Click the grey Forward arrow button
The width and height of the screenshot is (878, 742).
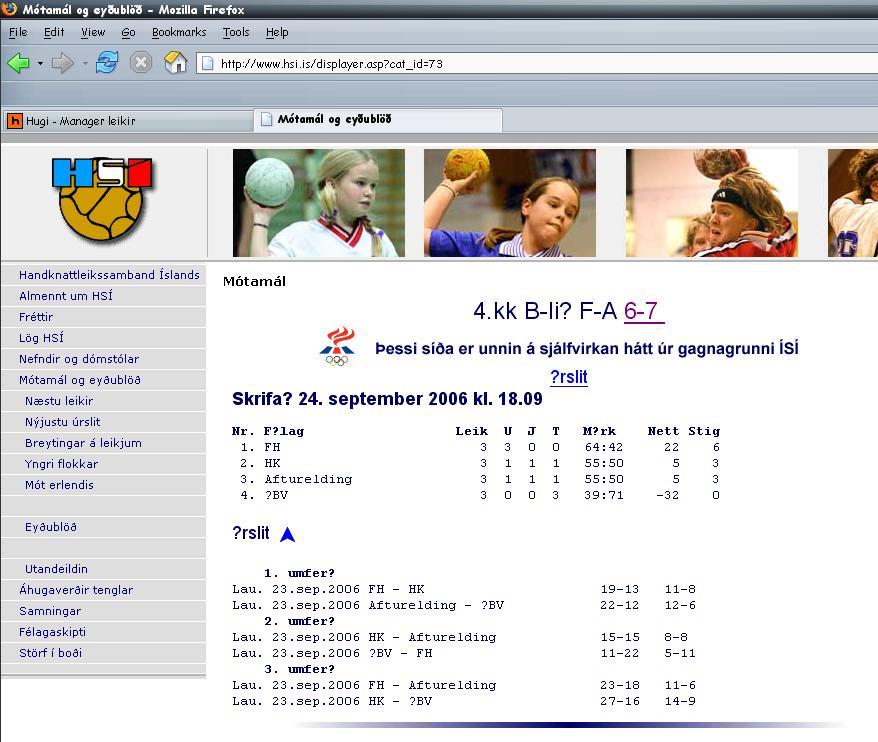(x=62, y=63)
